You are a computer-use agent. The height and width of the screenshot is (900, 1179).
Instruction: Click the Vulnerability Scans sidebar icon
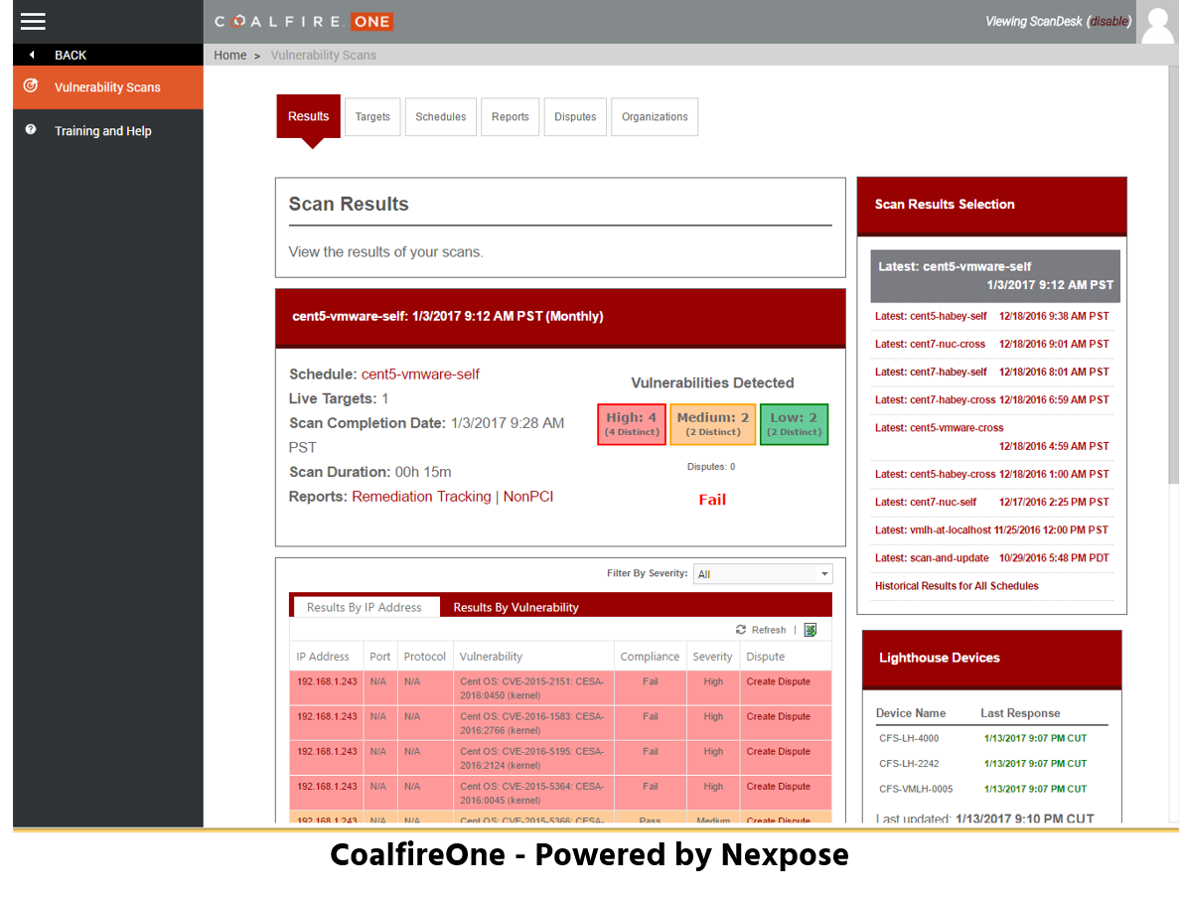31,87
